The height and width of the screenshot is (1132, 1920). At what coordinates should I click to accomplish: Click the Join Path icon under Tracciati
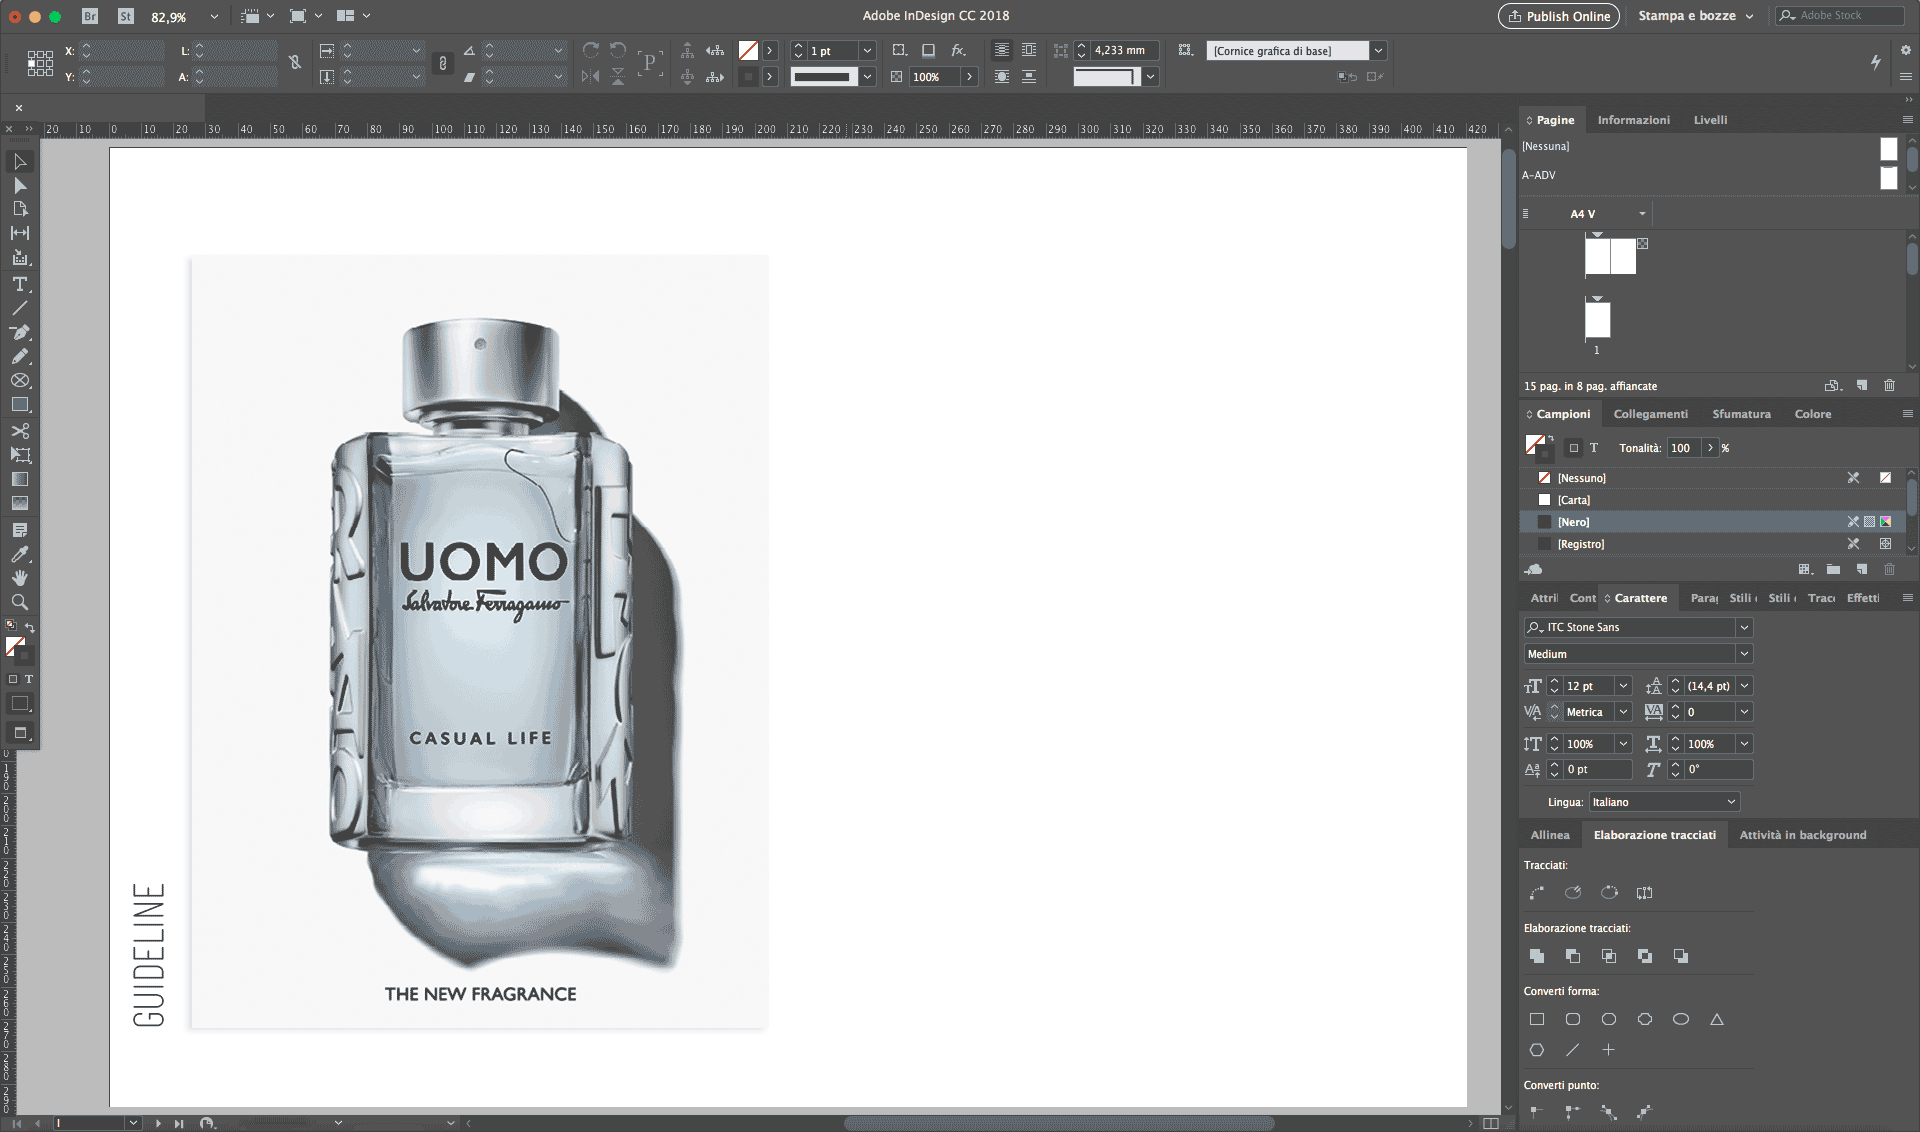pyautogui.click(x=1537, y=893)
